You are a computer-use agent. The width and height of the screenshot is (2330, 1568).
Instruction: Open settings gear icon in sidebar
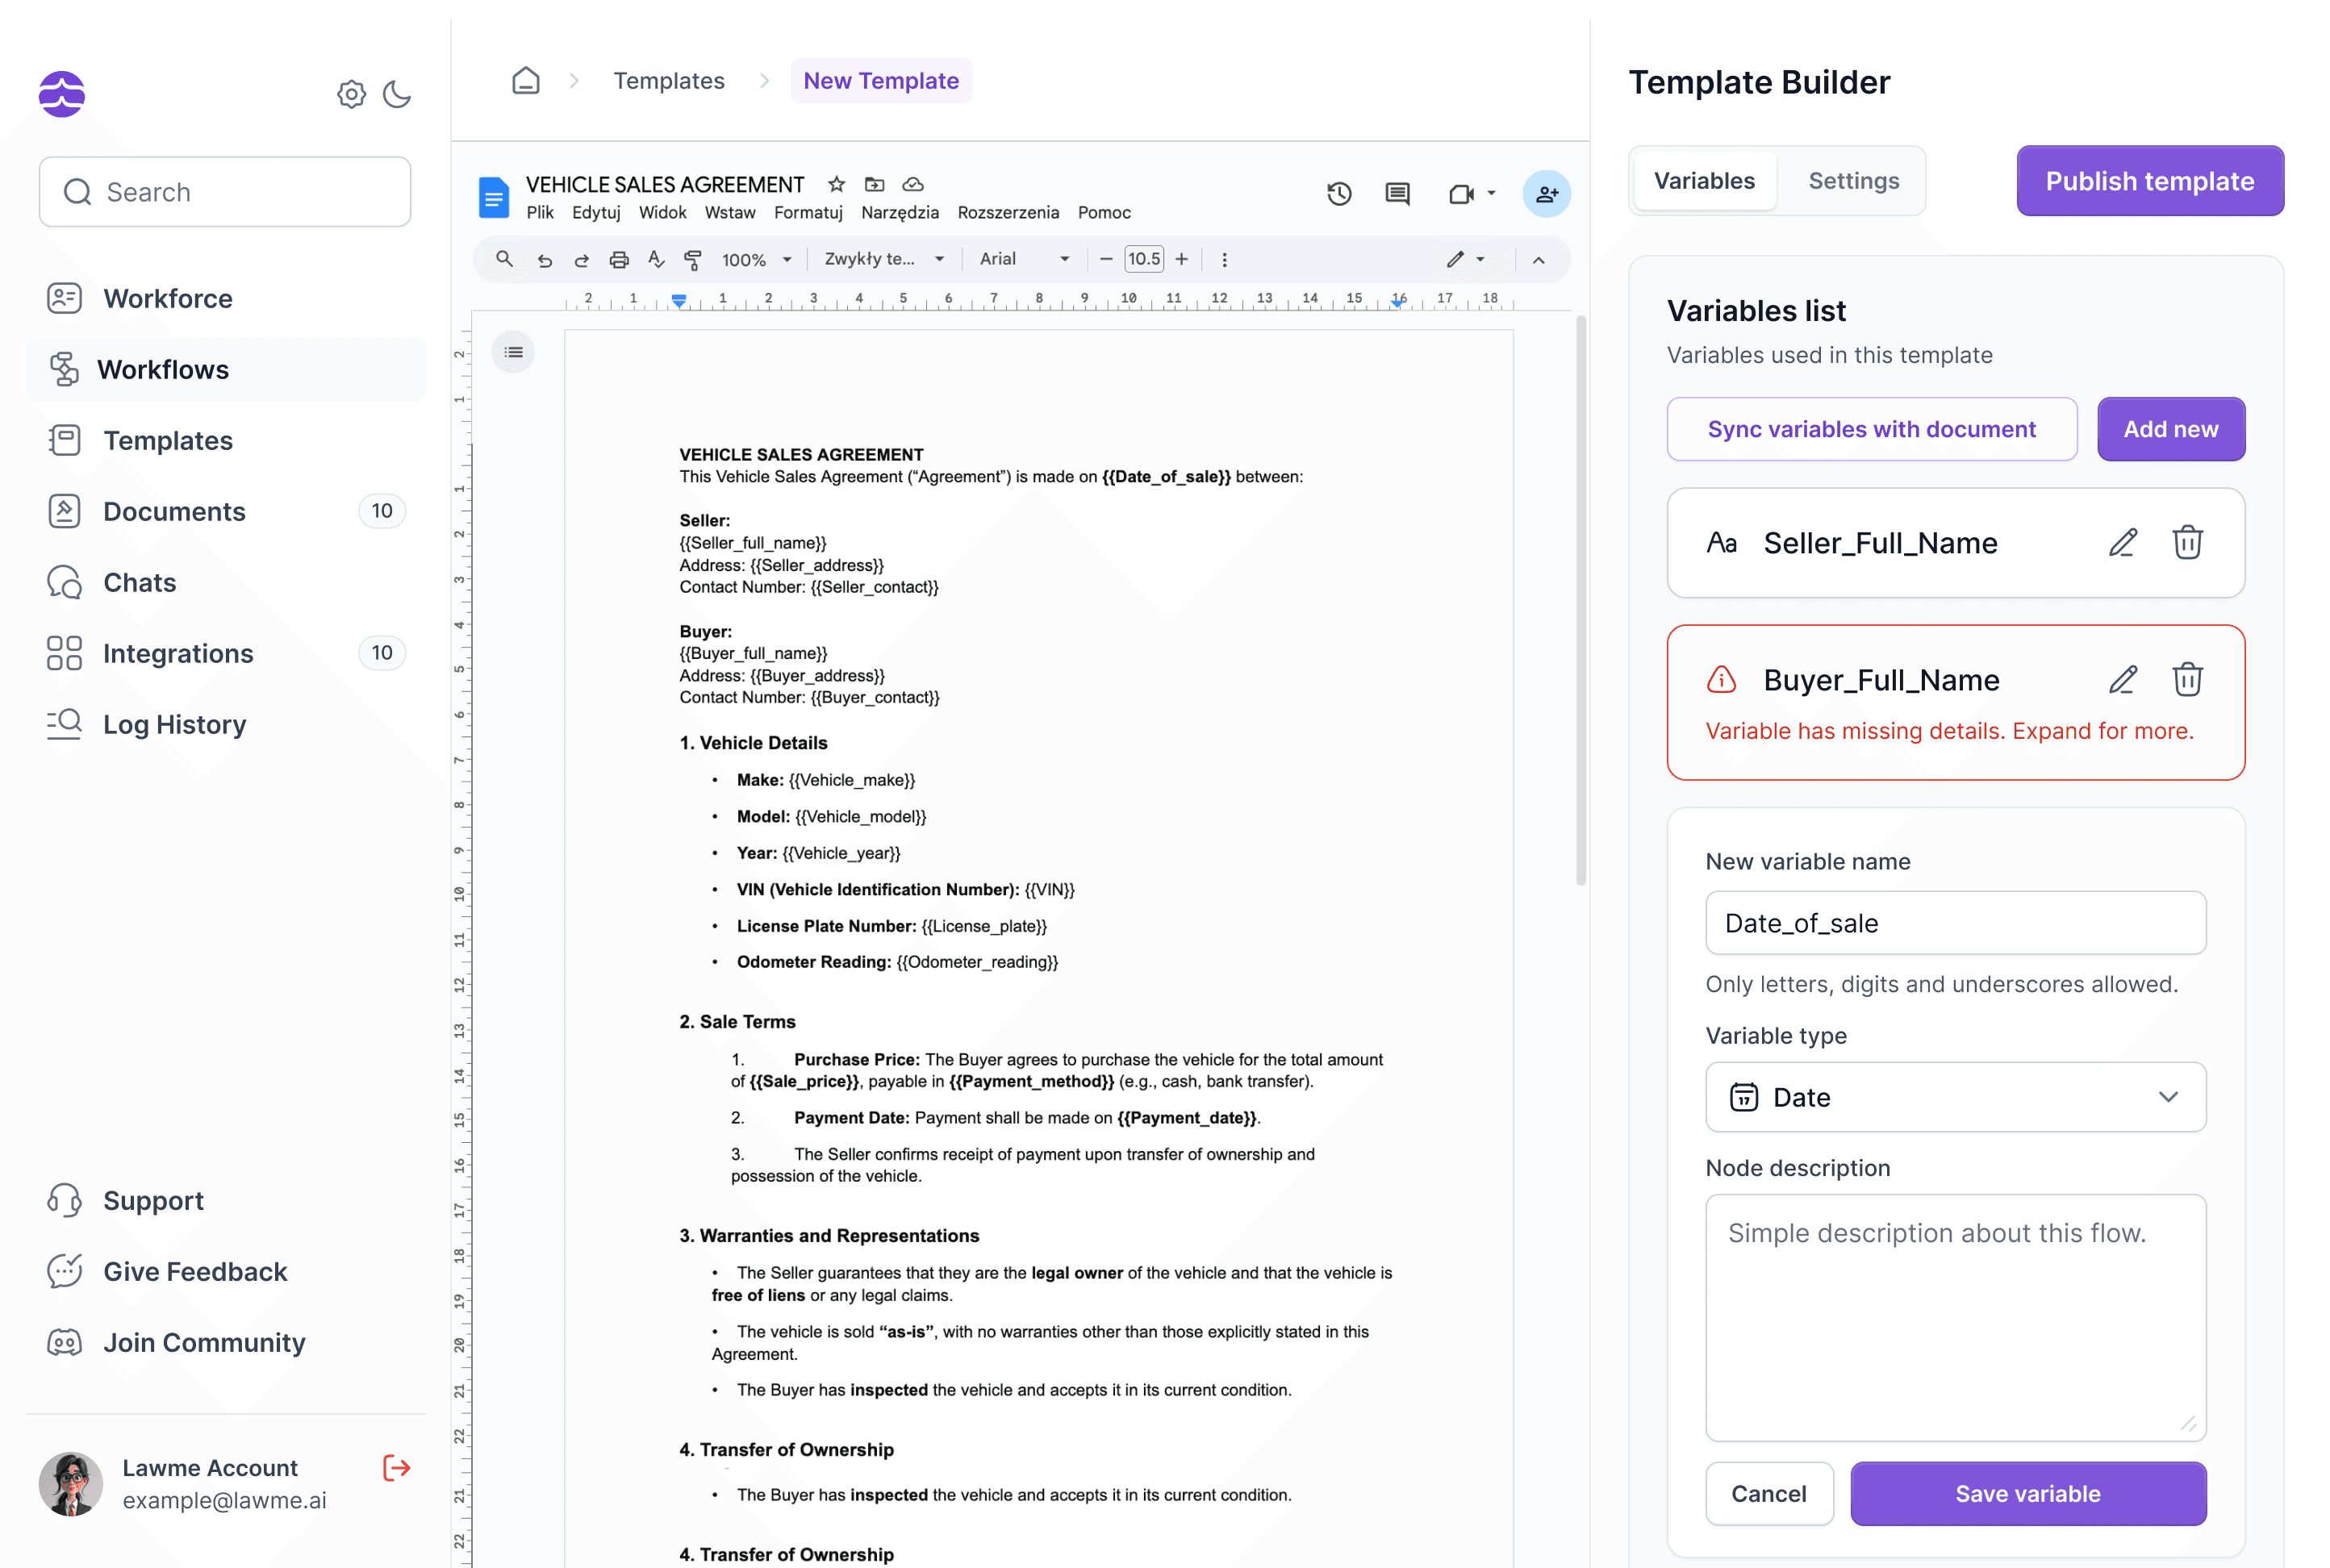point(351,94)
